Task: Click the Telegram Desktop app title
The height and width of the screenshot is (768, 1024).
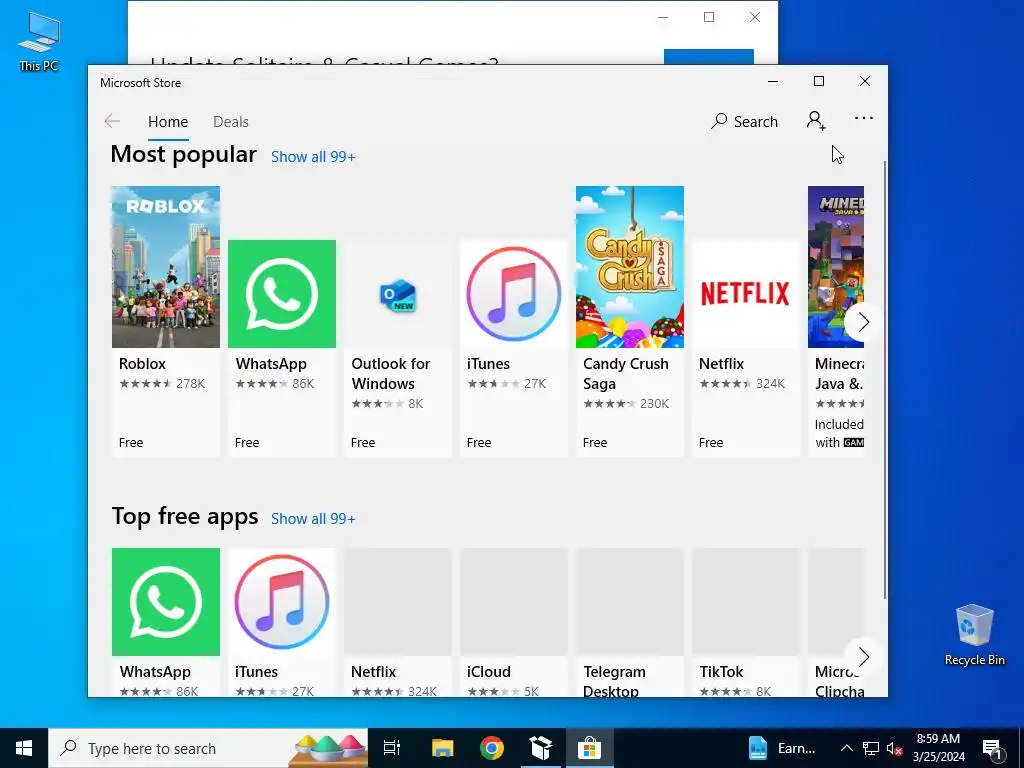Action: point(614,681)
